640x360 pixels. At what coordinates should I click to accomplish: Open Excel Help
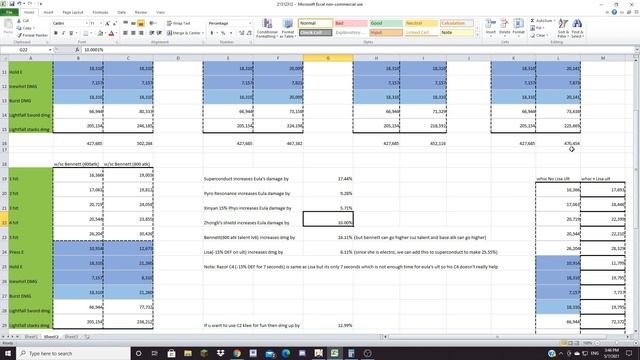click(x=614, y=12)
